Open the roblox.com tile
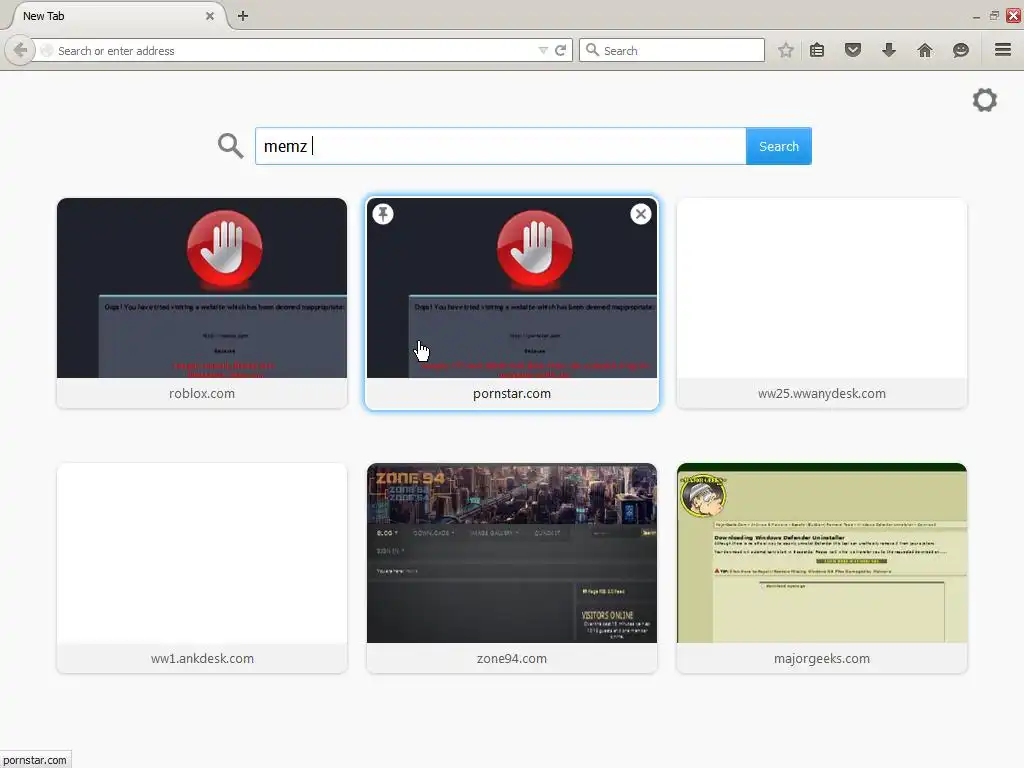The image size is (1024, 768). 202,303
